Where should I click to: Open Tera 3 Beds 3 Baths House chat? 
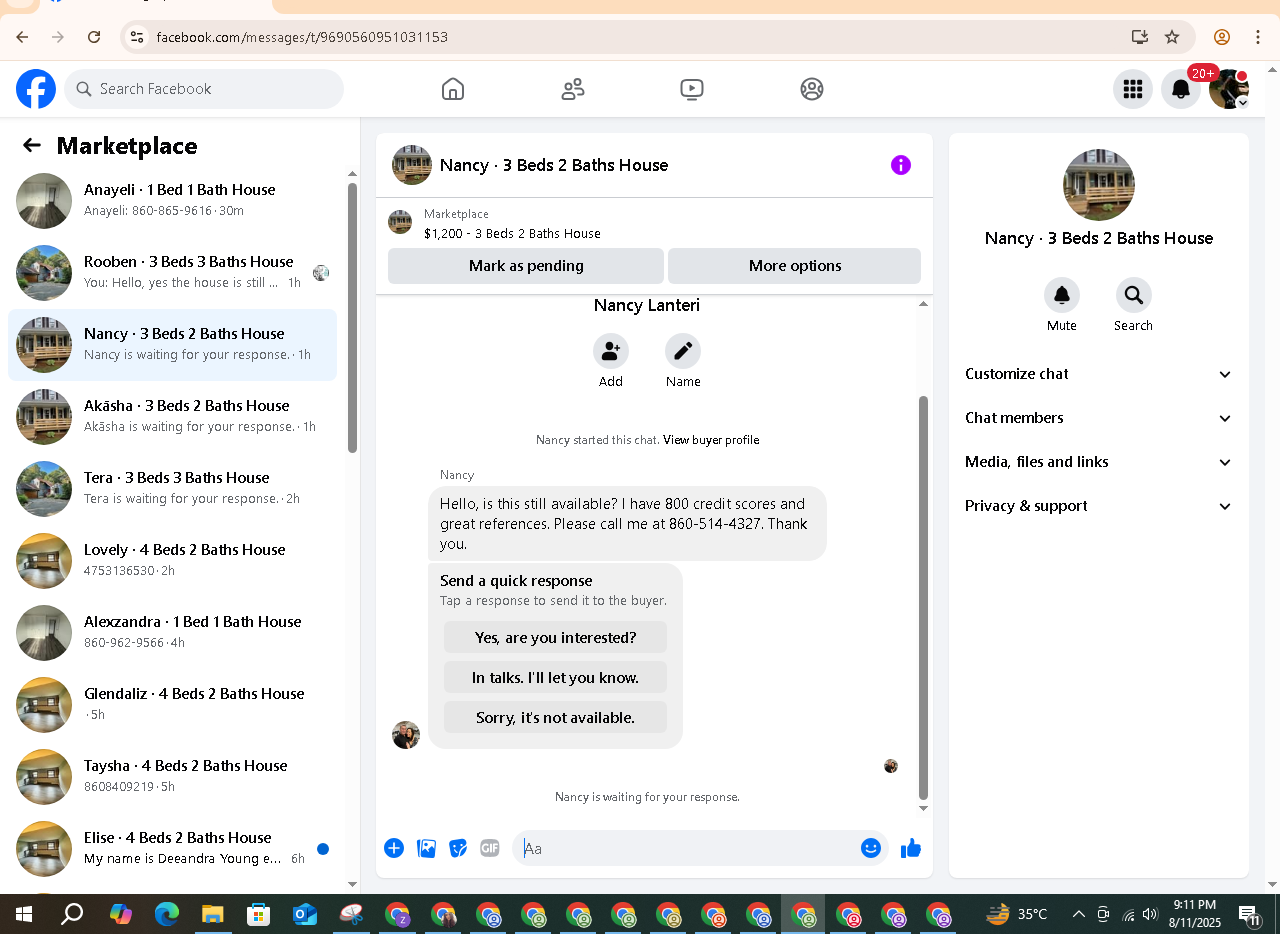pos(172,489)
